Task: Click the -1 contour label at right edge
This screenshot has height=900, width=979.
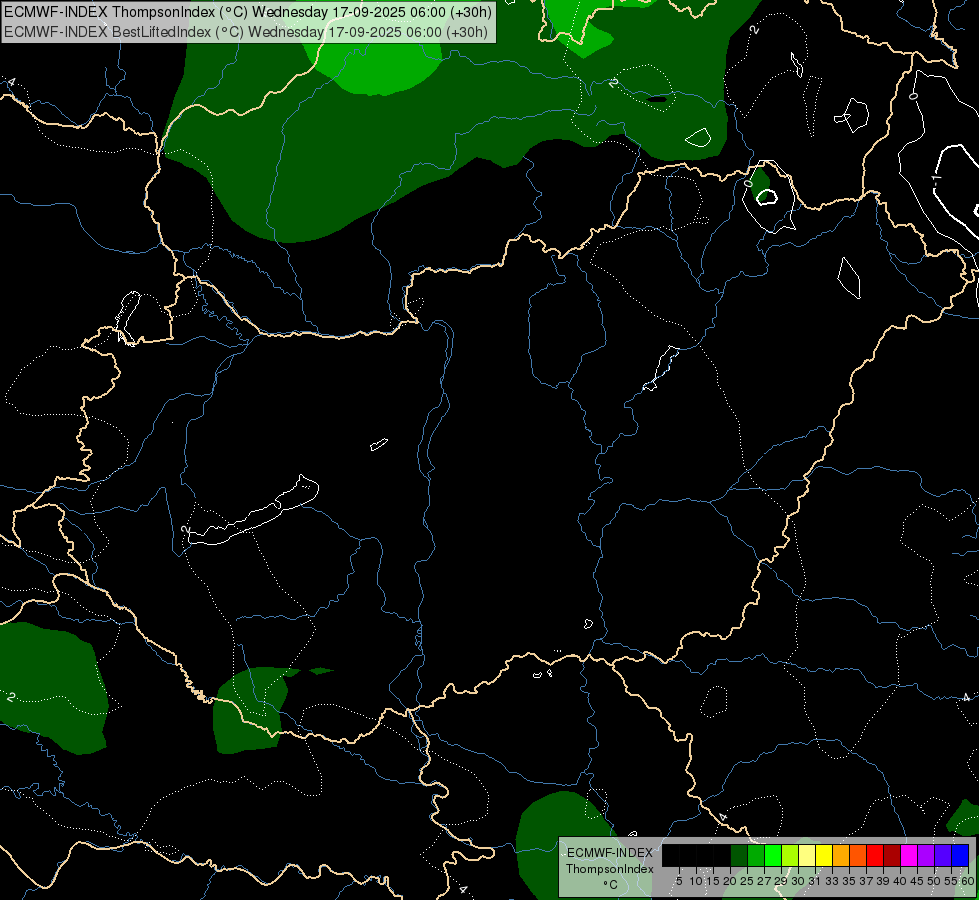Action: tap(936, 179)
